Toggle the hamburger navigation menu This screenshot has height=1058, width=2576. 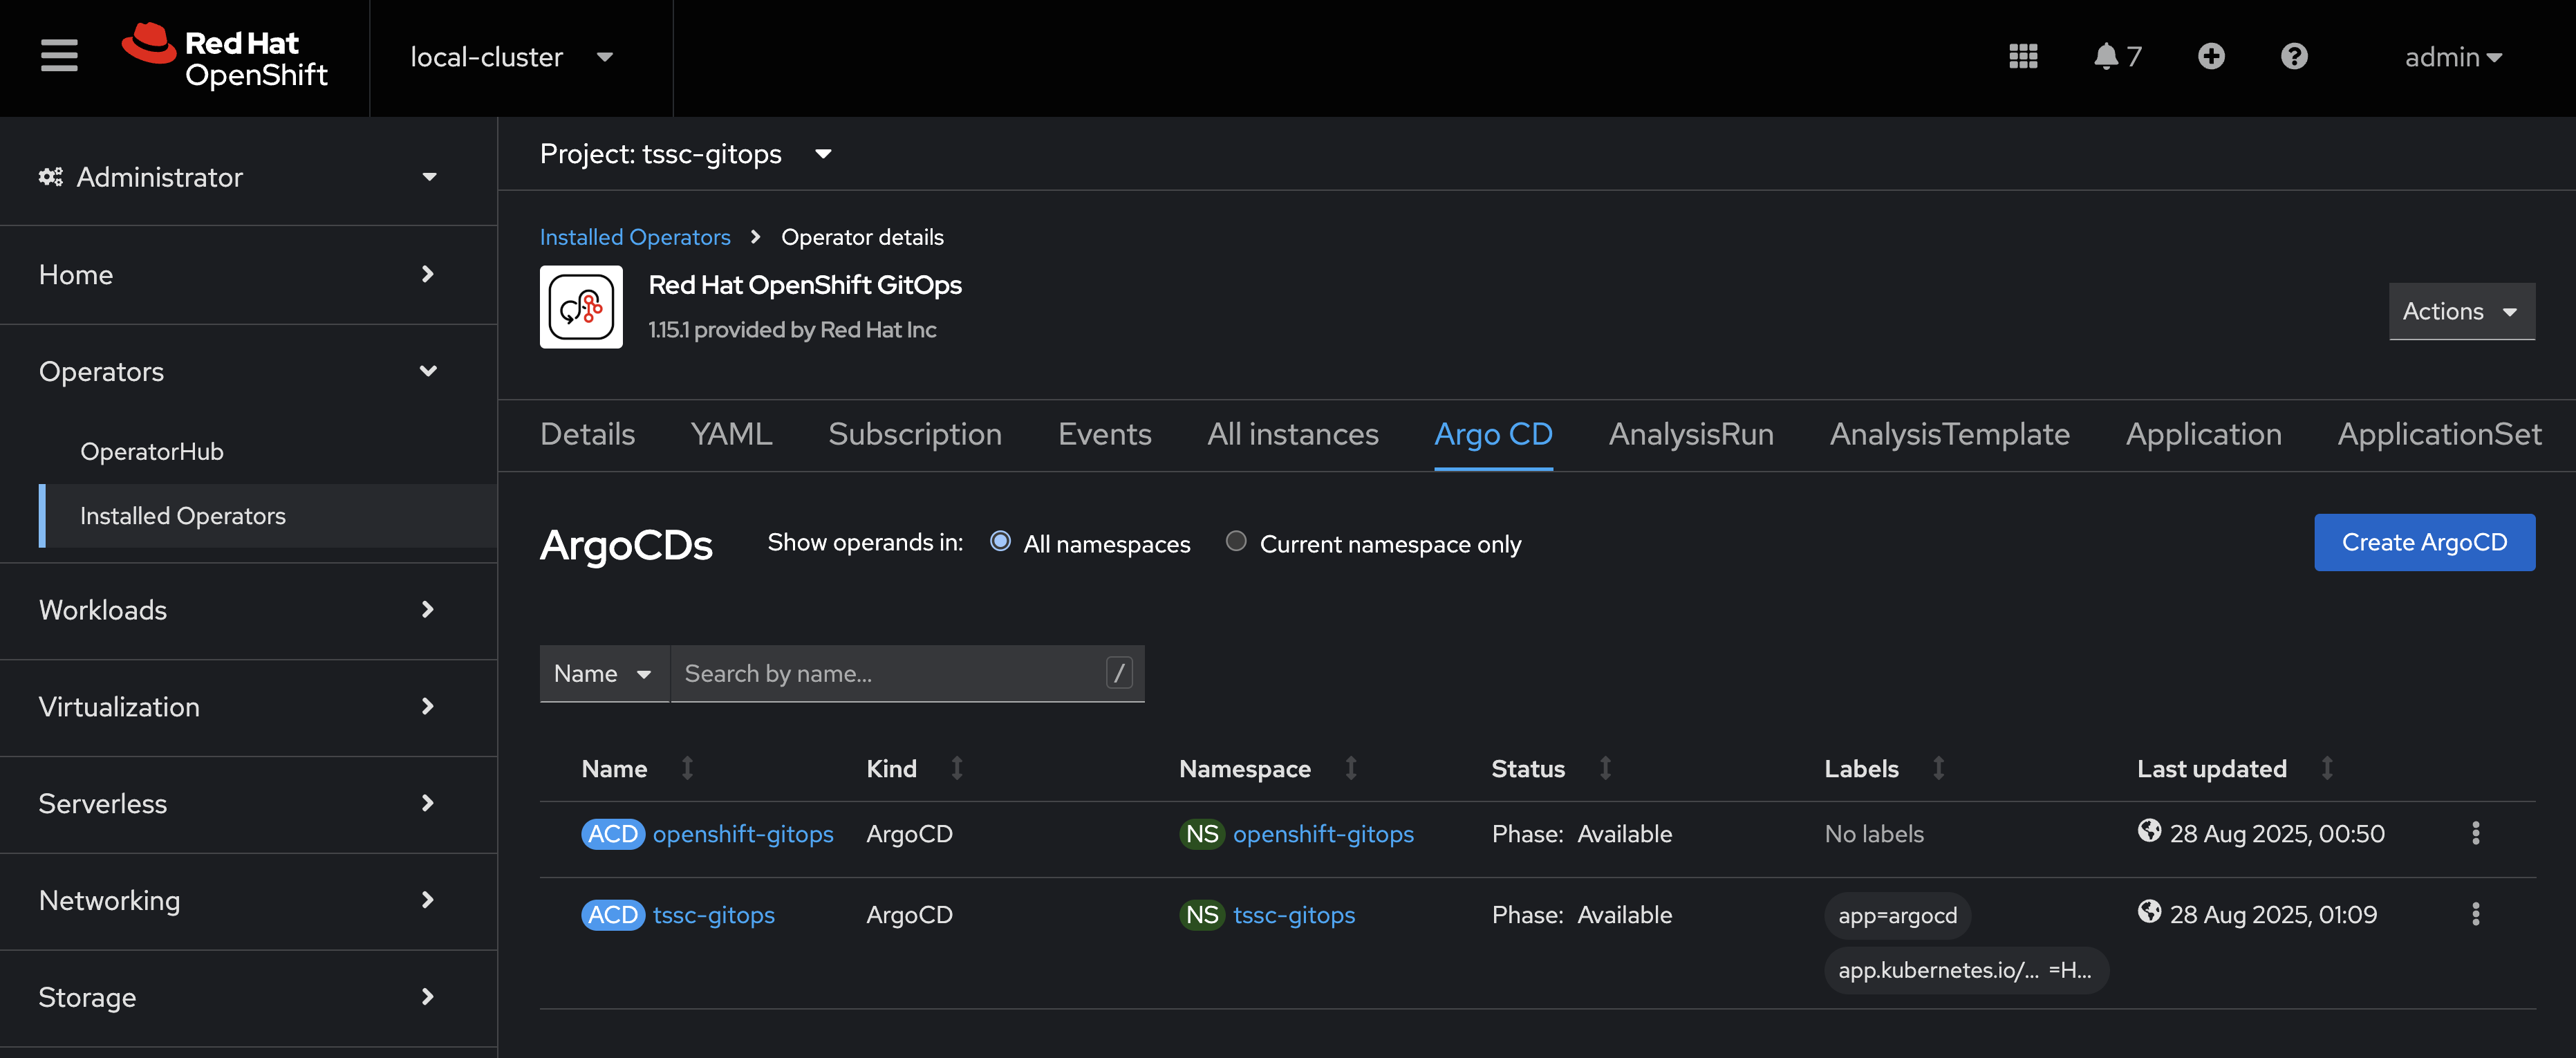(x=59, y=57)
